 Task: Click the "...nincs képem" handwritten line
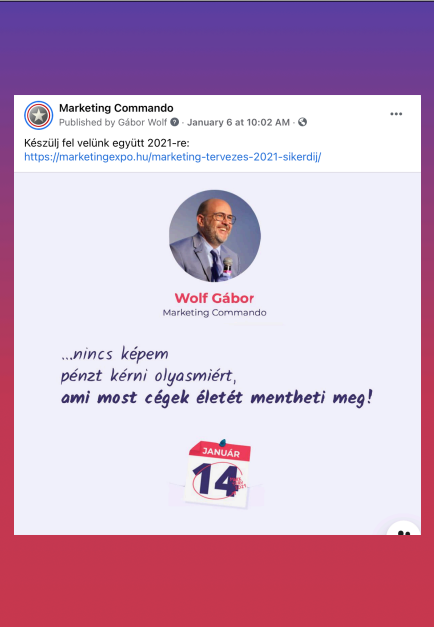[115, 354]
